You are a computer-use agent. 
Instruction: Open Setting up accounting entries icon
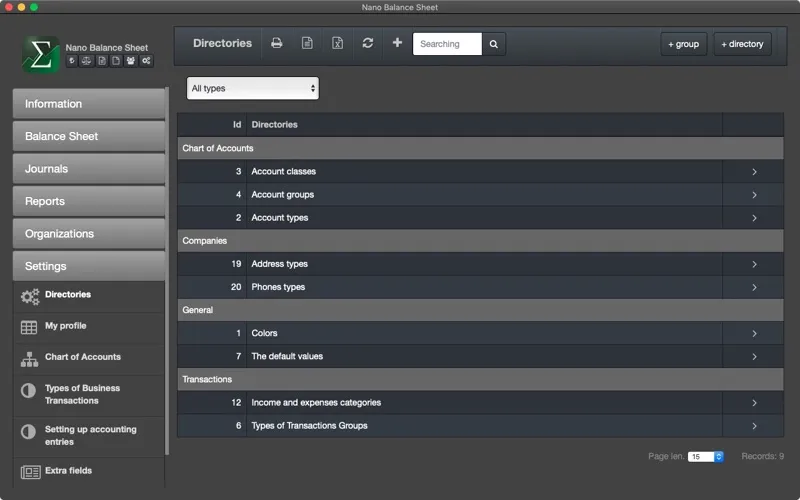29,432
